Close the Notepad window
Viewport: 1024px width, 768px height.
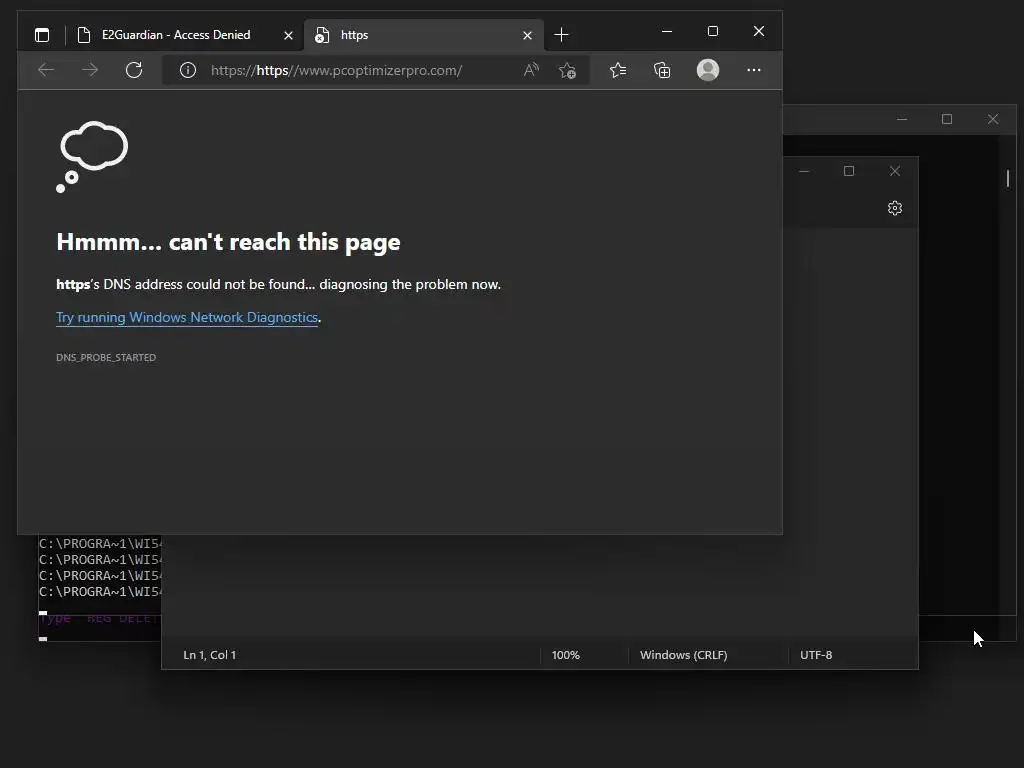click(895, 171)
